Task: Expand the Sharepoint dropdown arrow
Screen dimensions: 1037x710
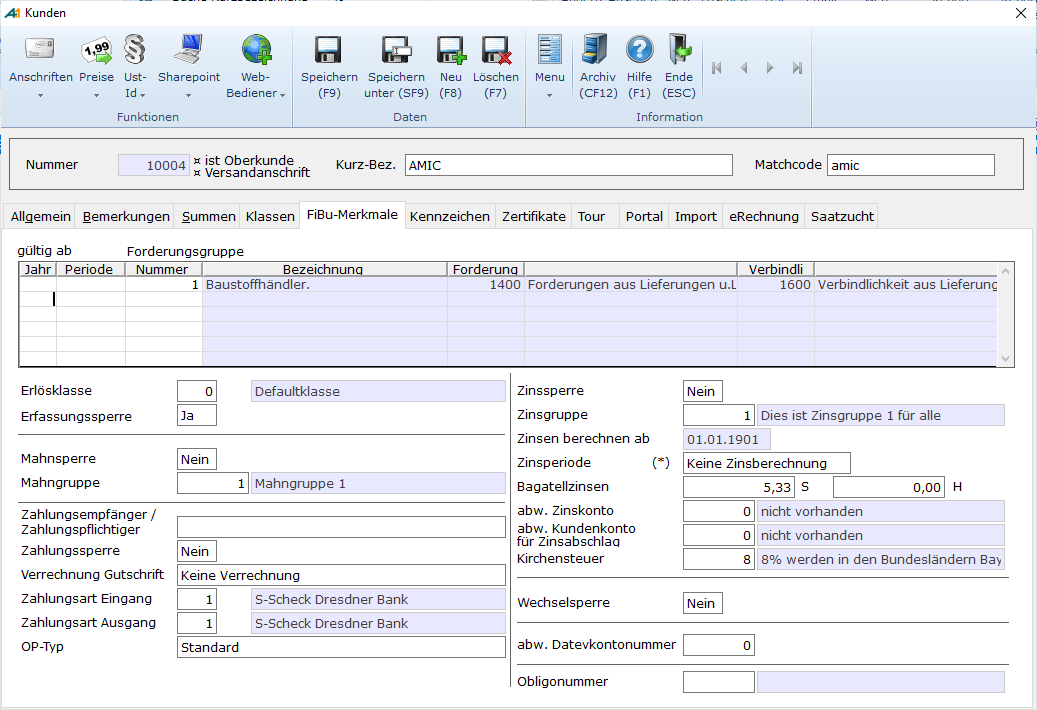Action: (x=188, y=96)
